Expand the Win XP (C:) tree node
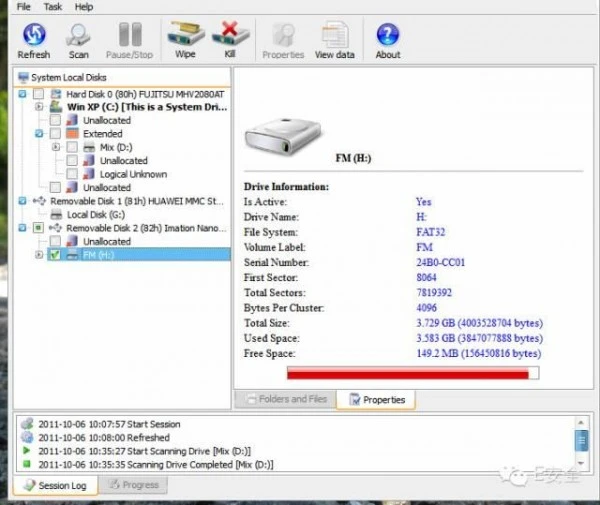 pos(39,107)
